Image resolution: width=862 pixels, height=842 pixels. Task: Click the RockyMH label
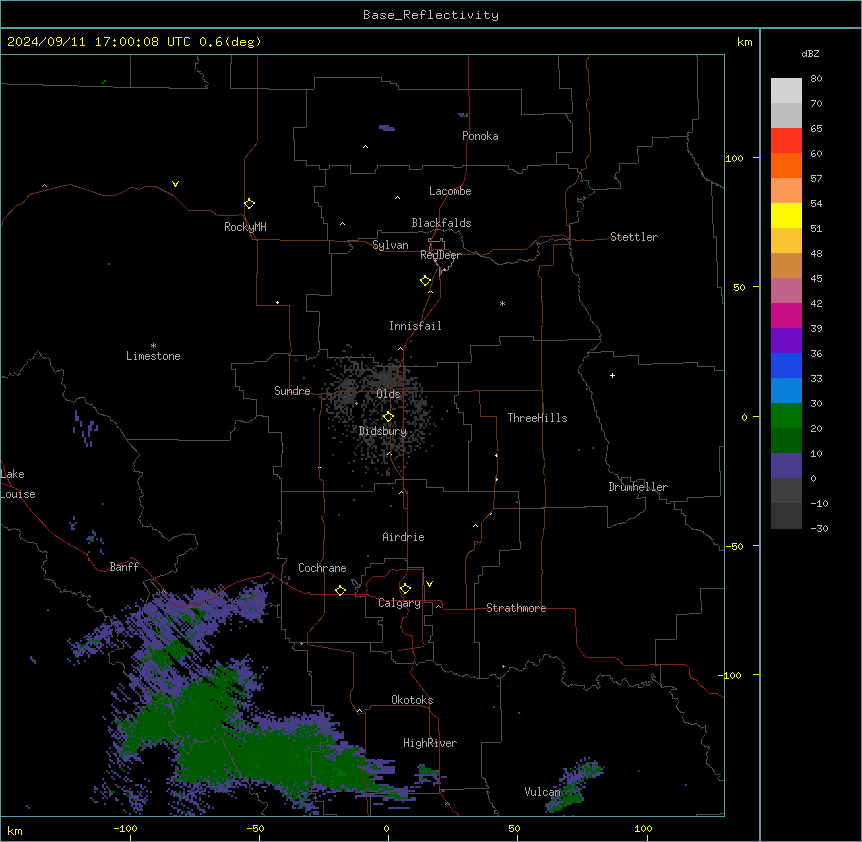click(x=245, y=227)
